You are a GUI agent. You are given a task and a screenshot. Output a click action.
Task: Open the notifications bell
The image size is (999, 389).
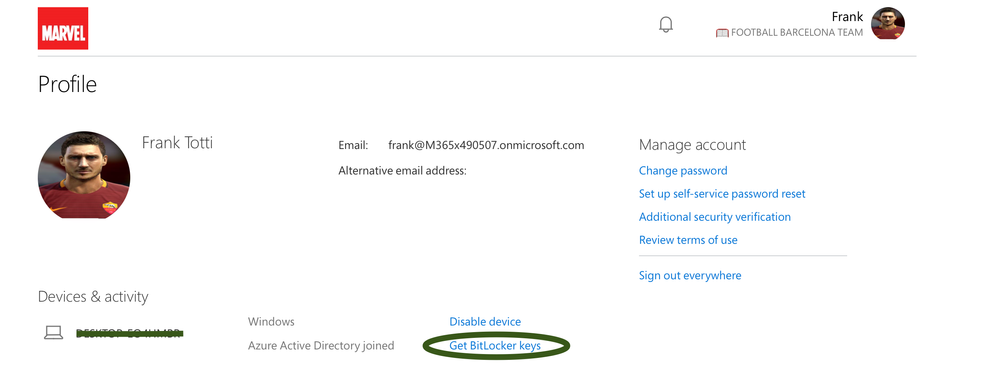tap(666, 25)
